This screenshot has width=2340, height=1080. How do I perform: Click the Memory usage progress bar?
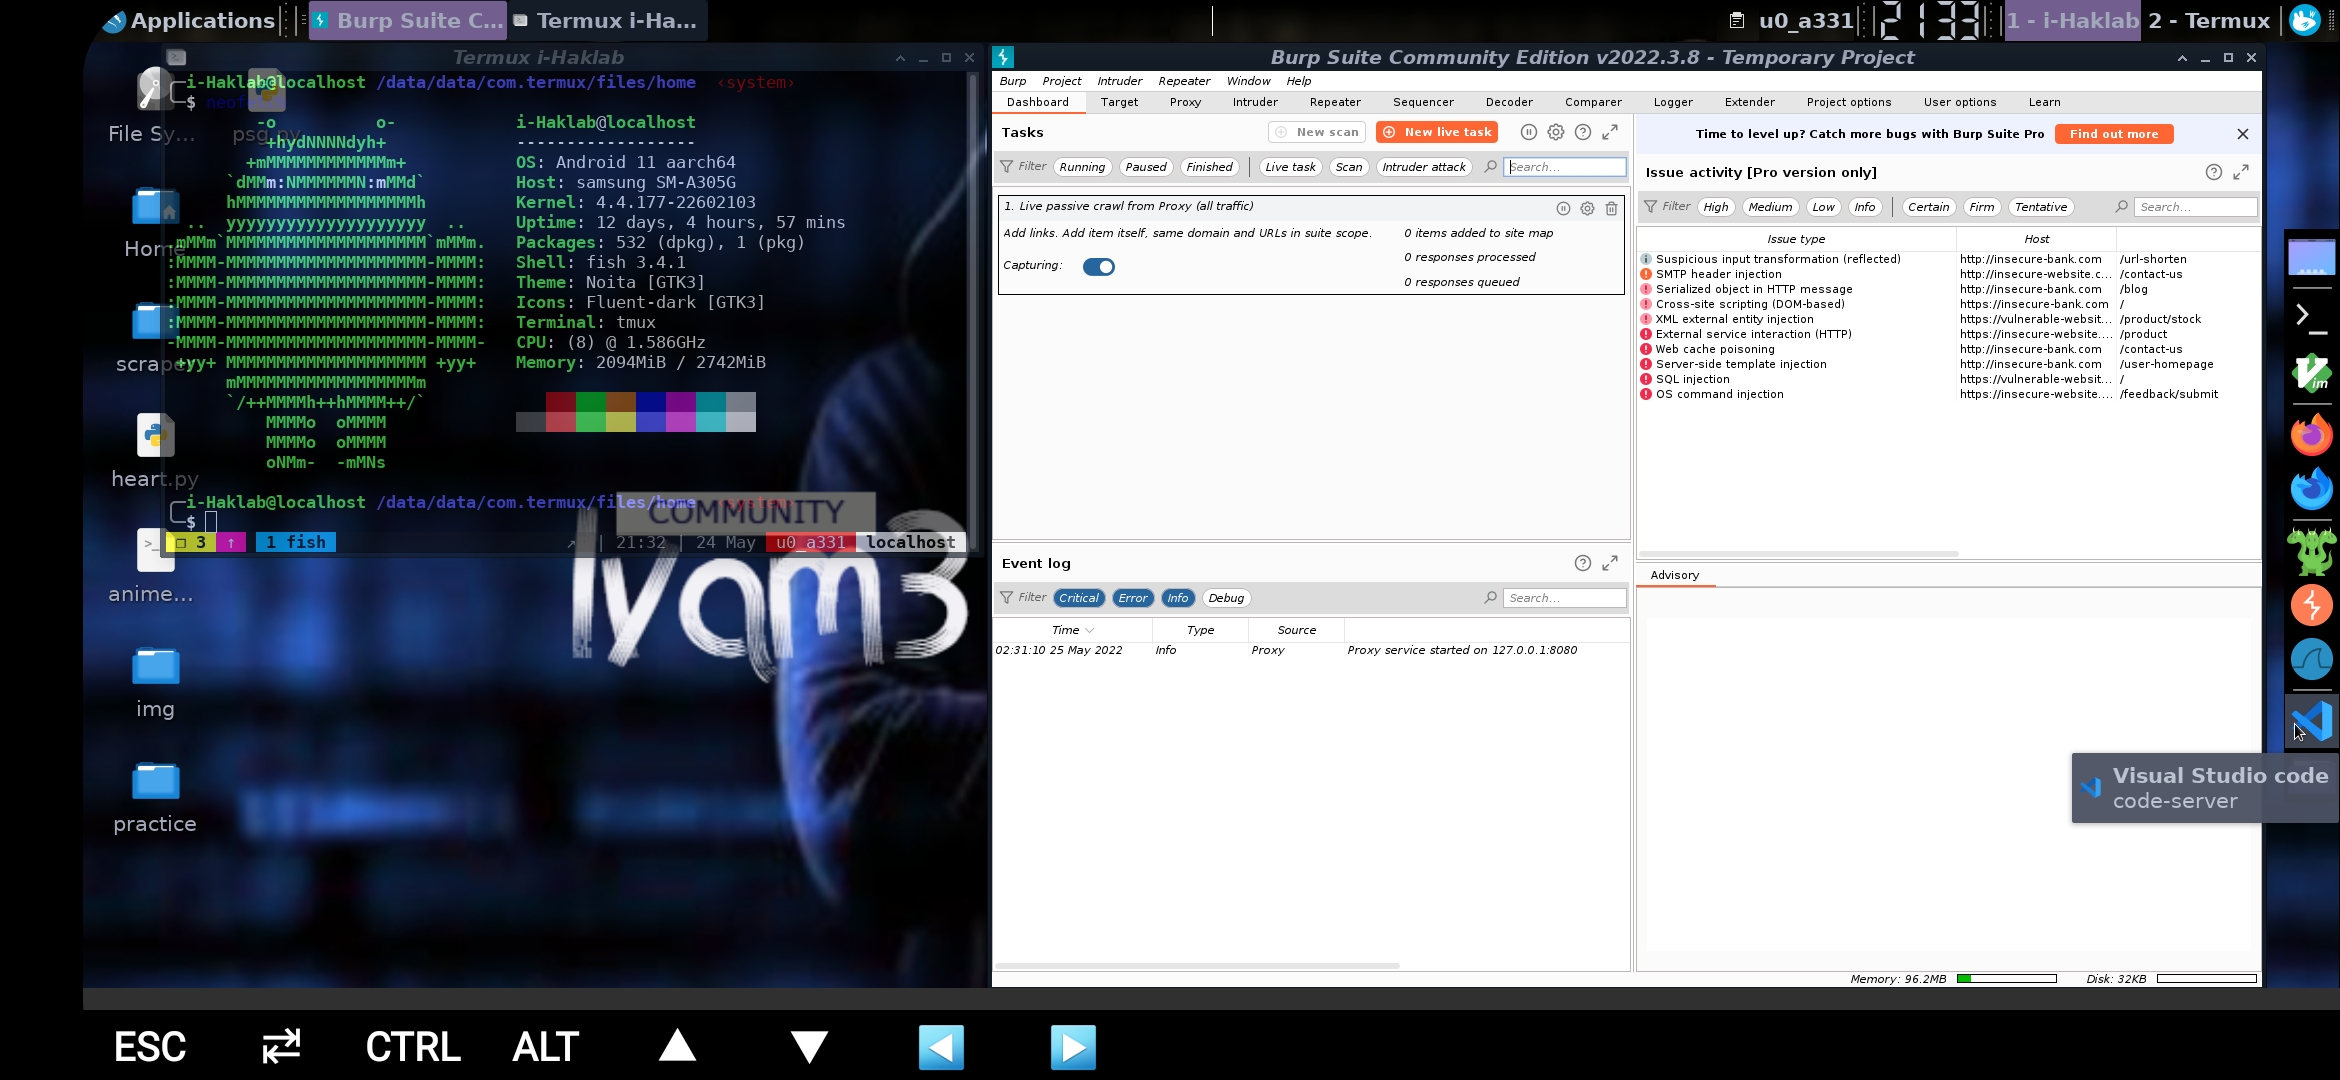click(2006, 979)
